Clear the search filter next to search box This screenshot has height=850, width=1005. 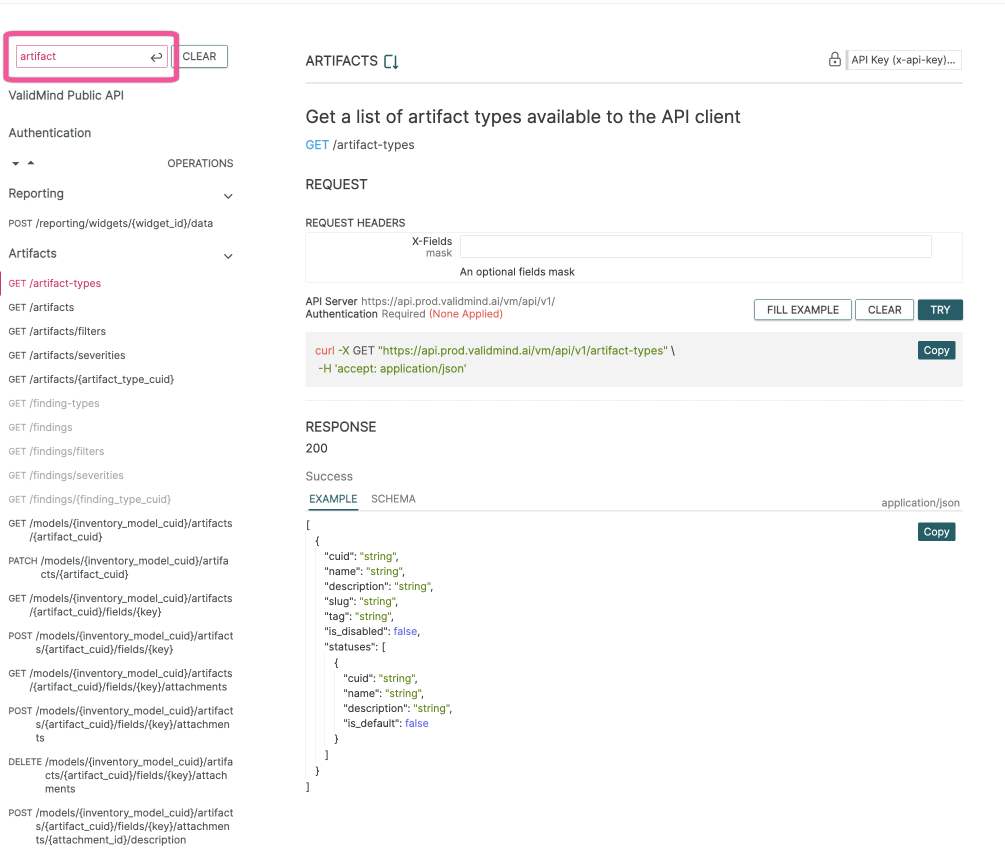coord(200,57)
